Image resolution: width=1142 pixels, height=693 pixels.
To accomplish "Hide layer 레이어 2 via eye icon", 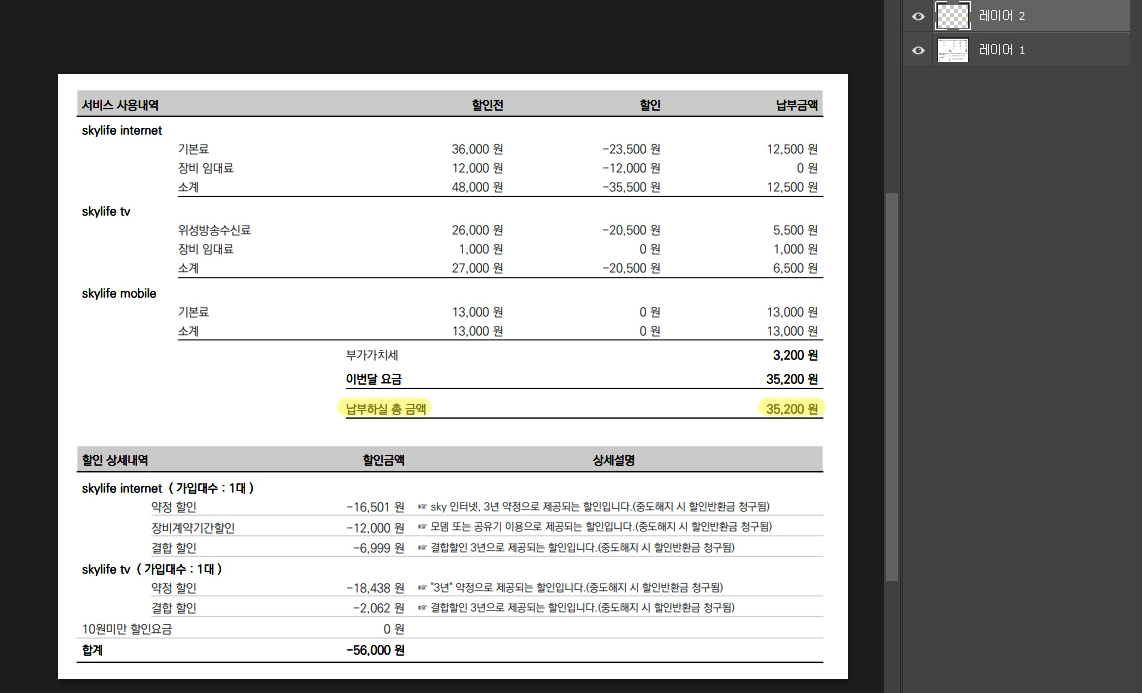I will coord(918,16).
